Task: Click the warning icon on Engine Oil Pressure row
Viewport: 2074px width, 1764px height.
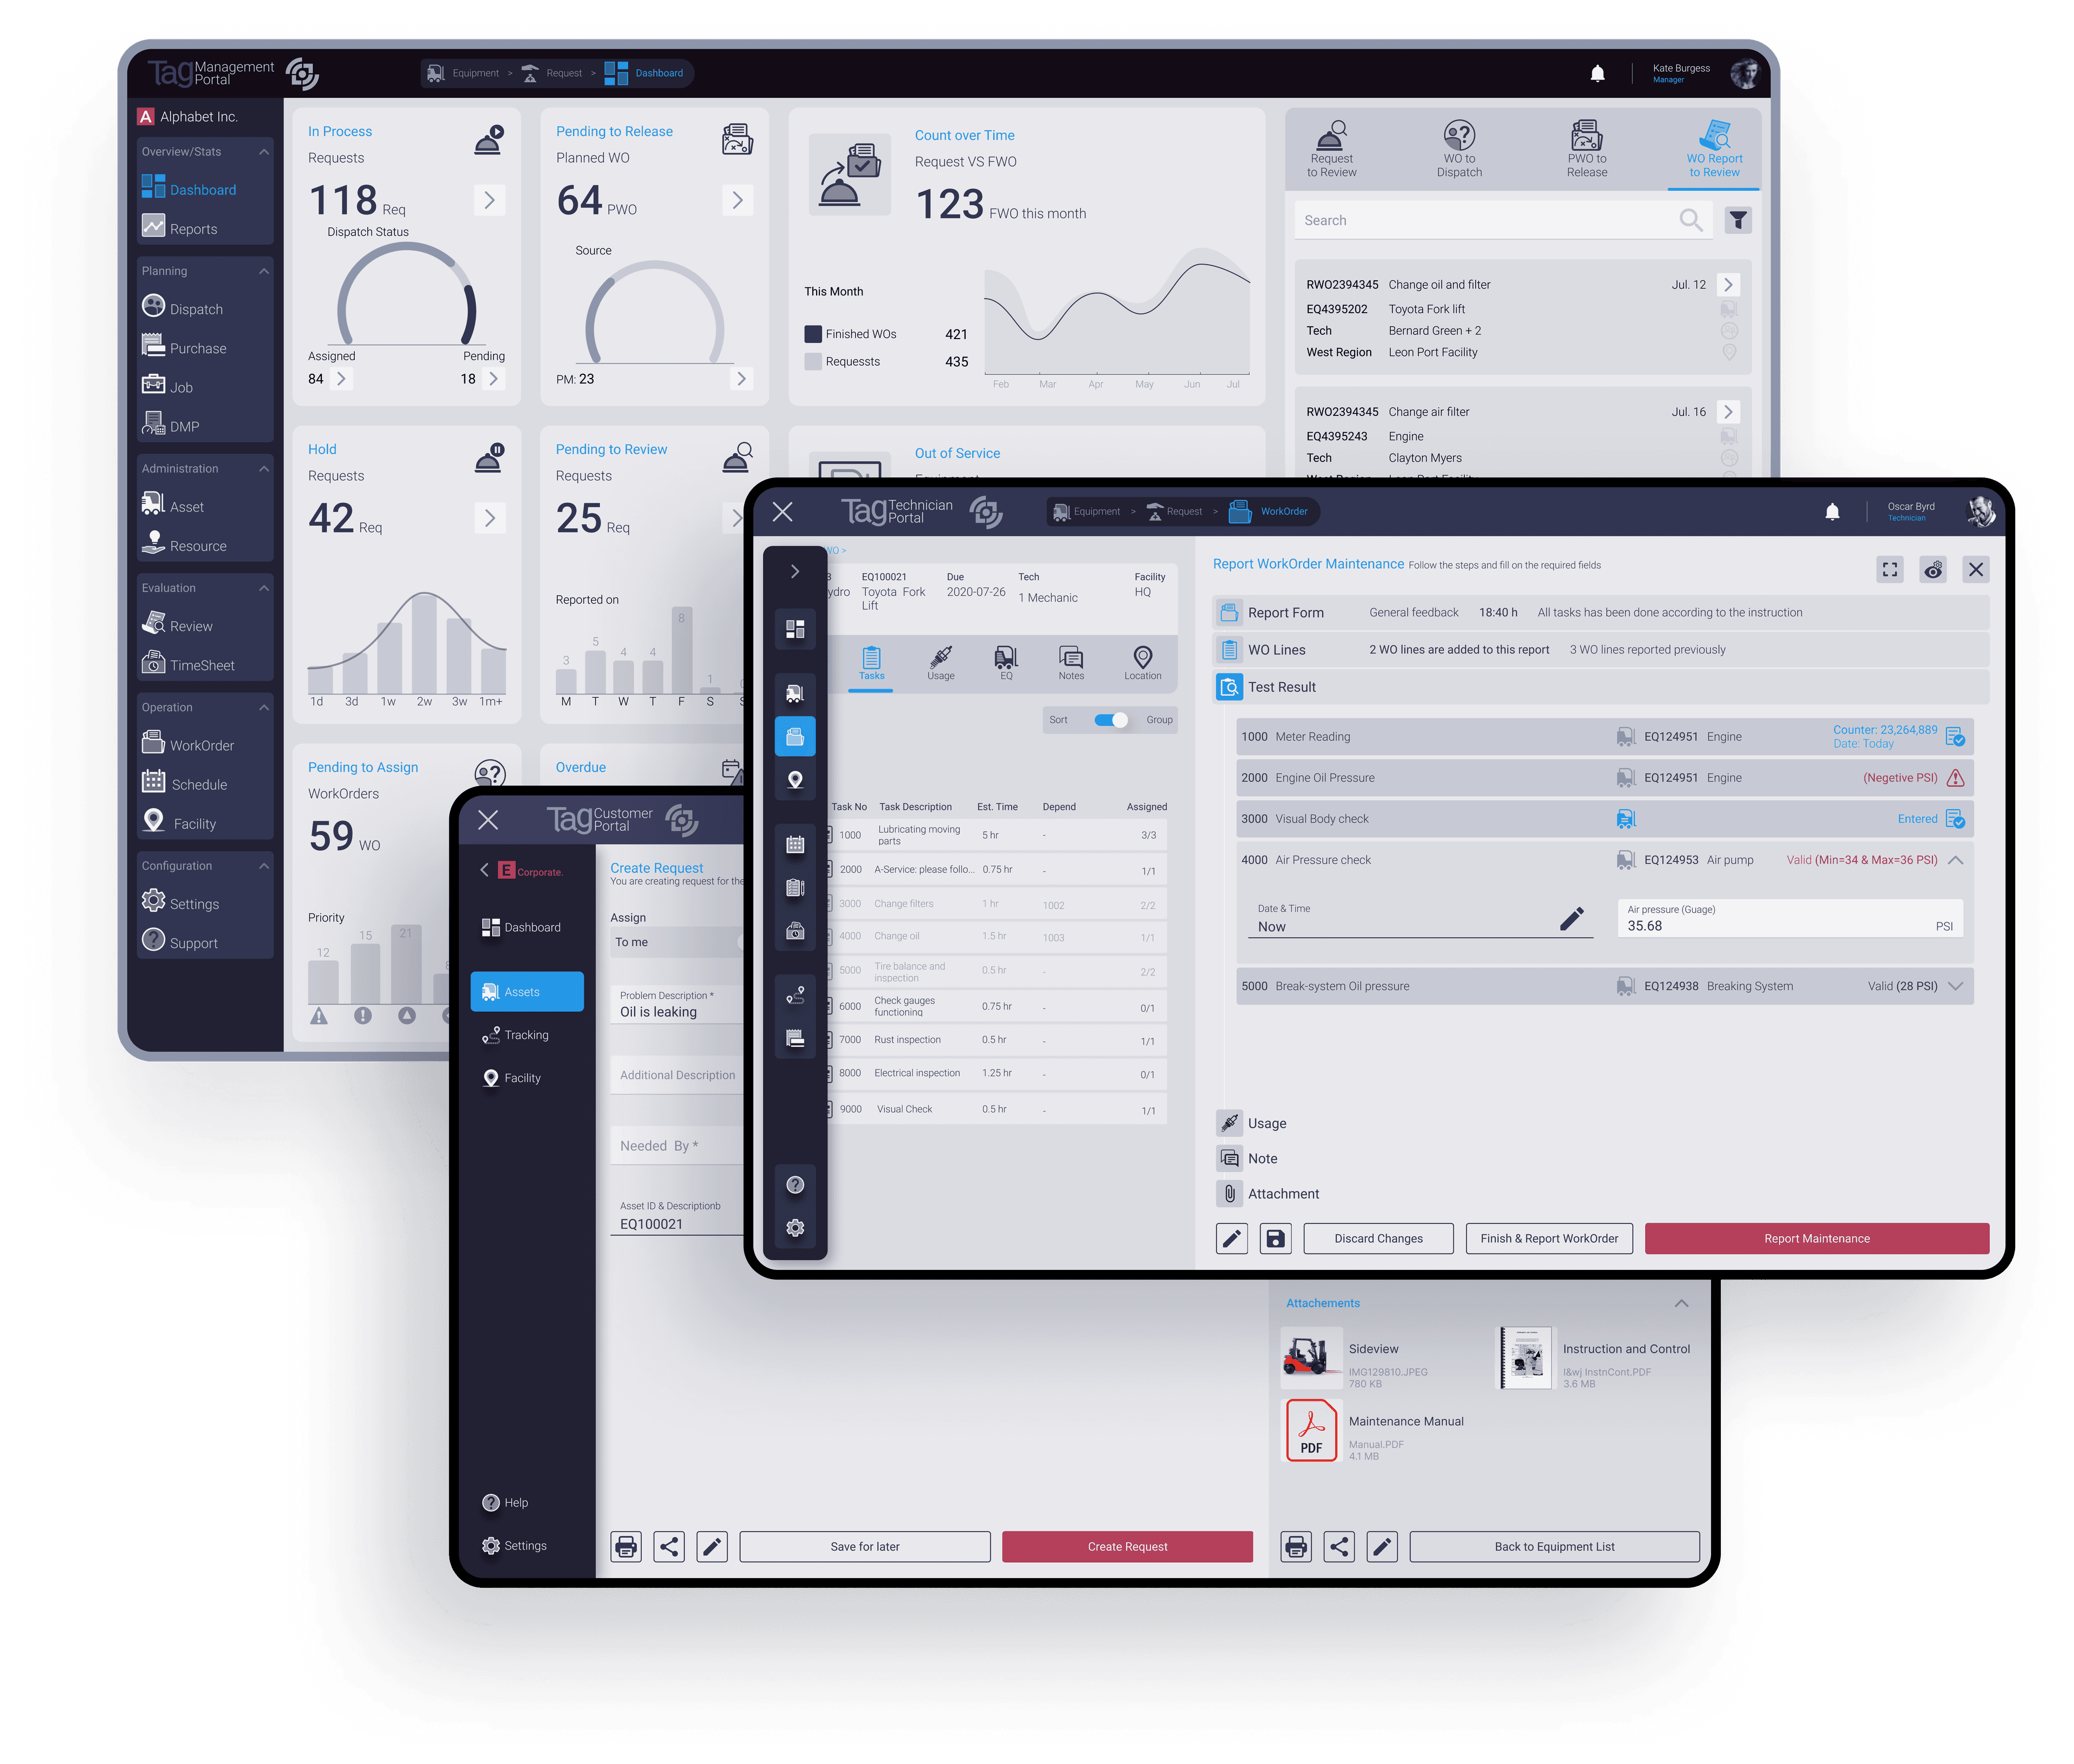Action: pos(1955,777)
